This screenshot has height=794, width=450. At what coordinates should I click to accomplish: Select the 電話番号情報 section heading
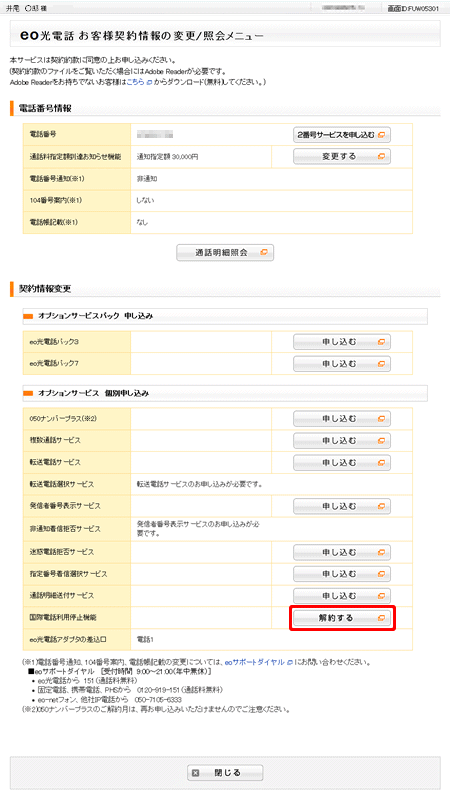point(45,108)
